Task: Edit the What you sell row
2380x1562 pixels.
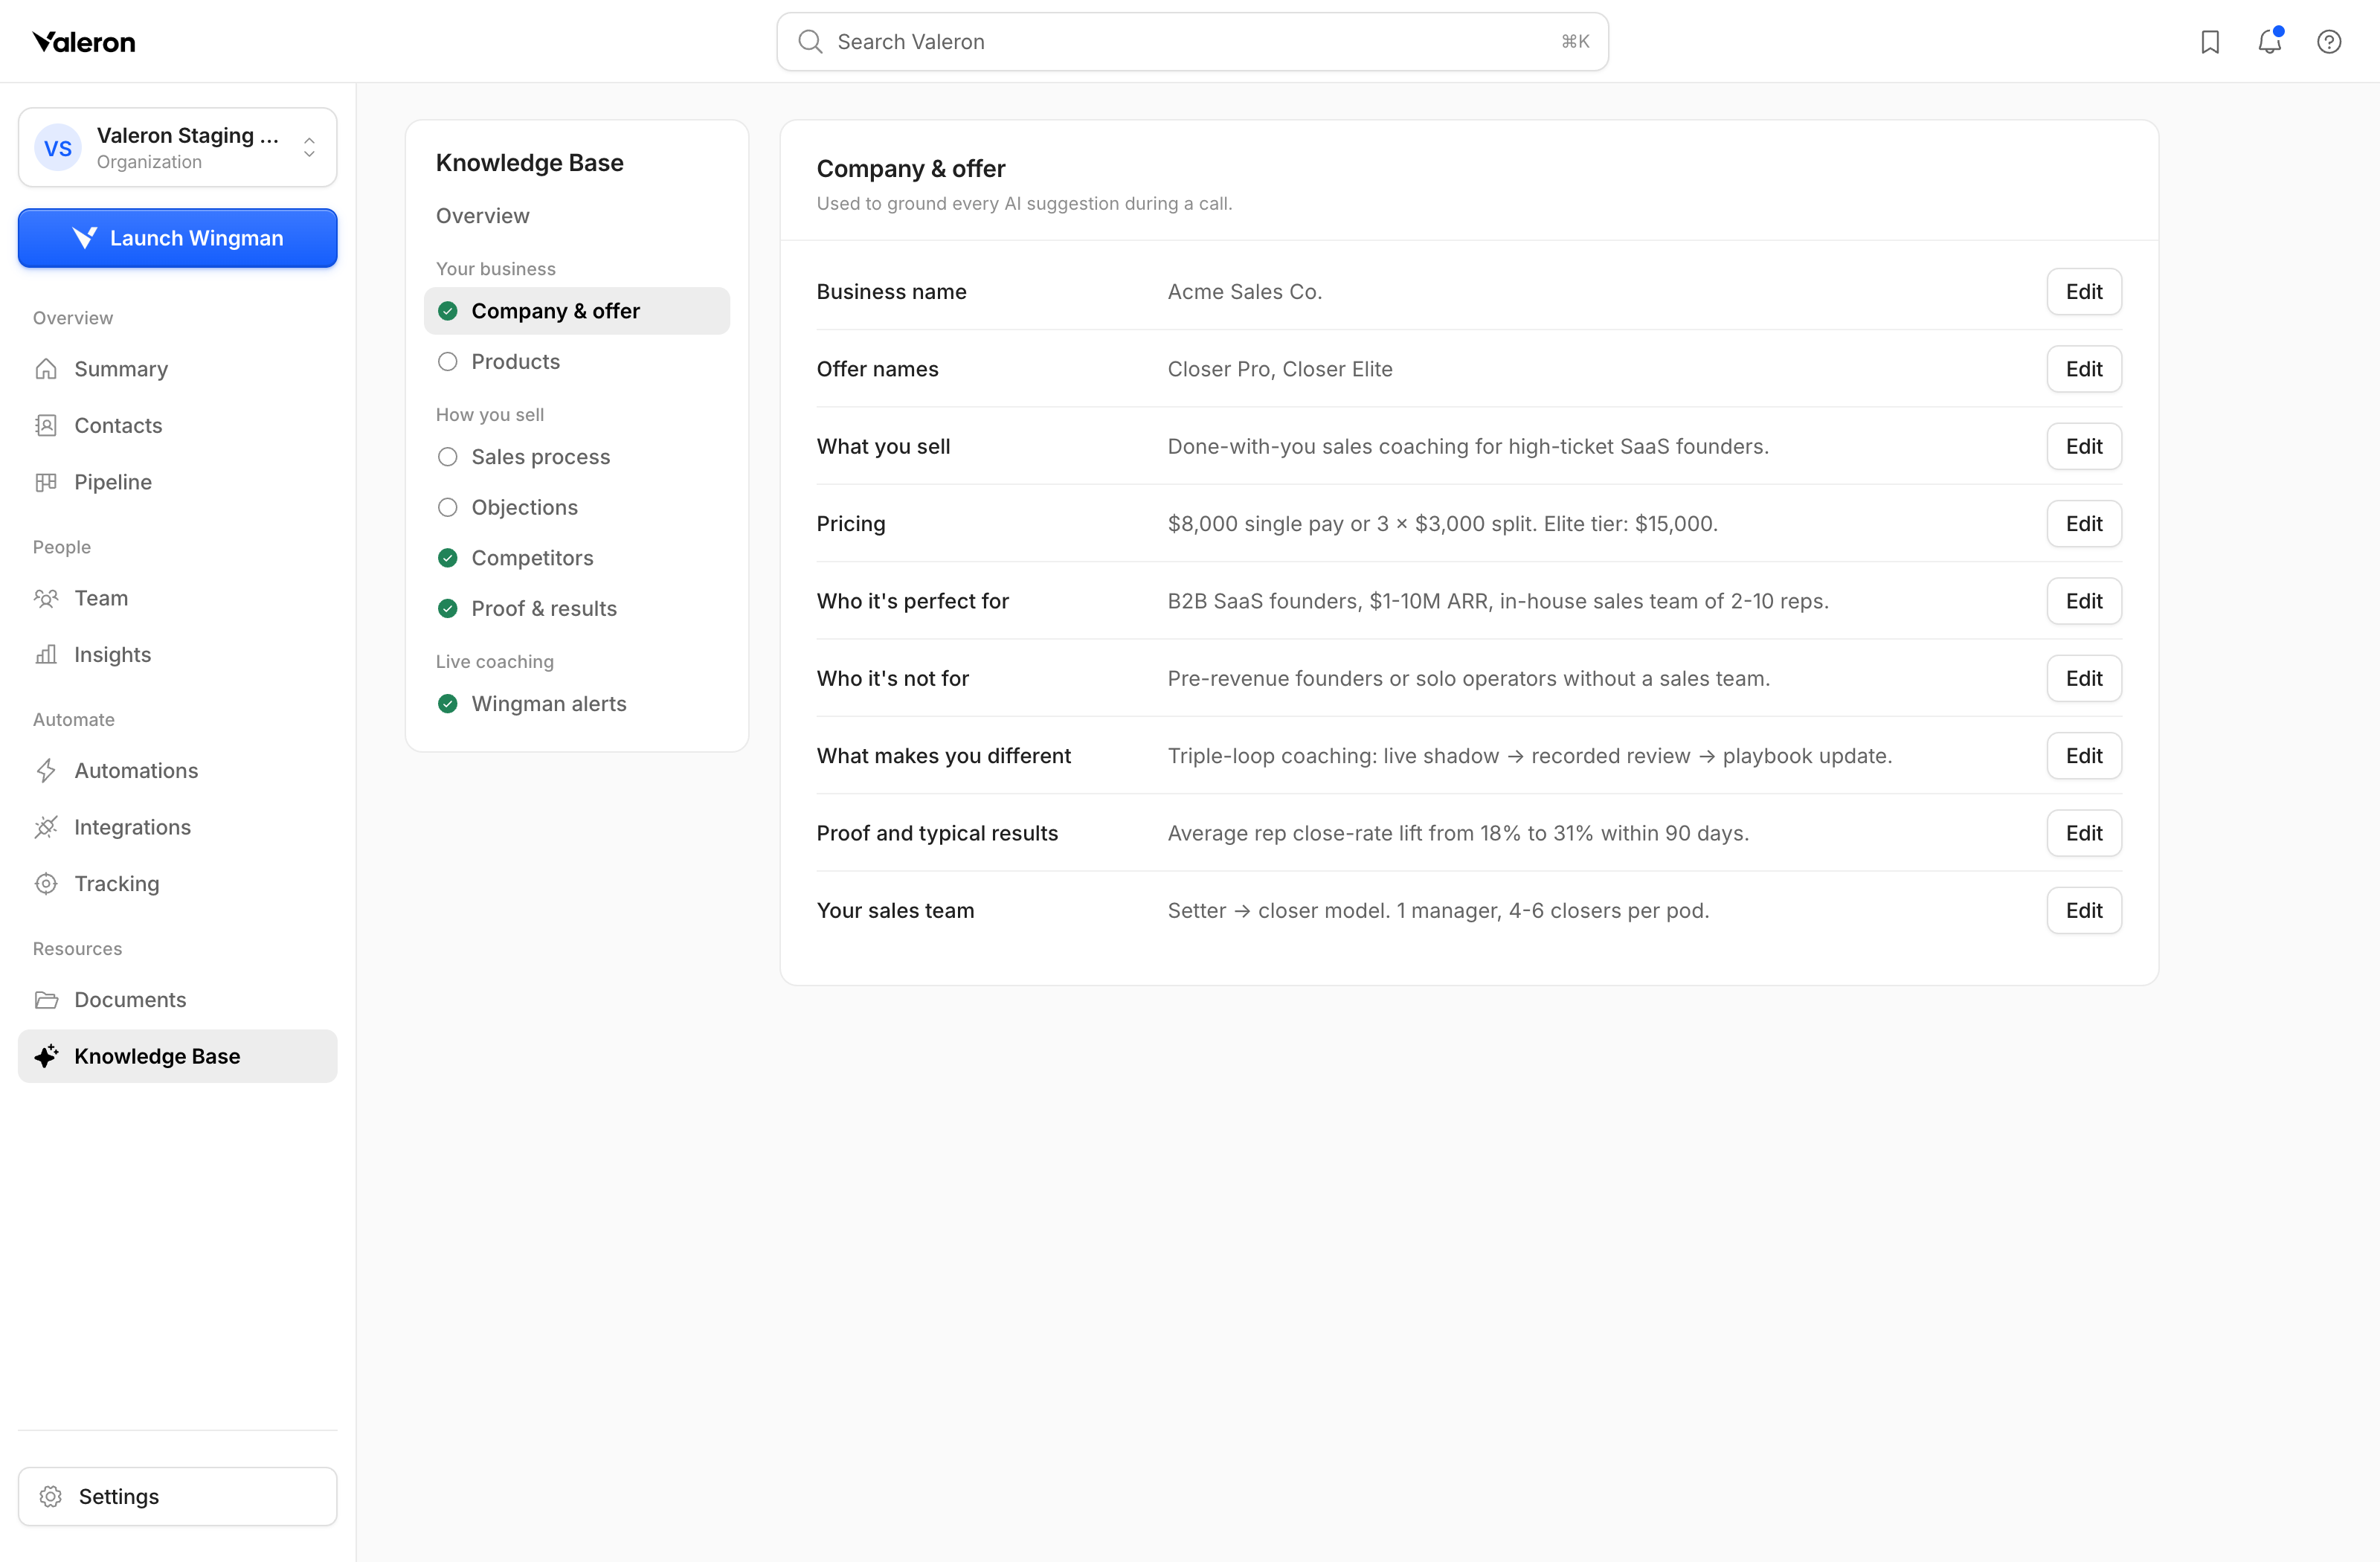Action: pos(2084,446)
